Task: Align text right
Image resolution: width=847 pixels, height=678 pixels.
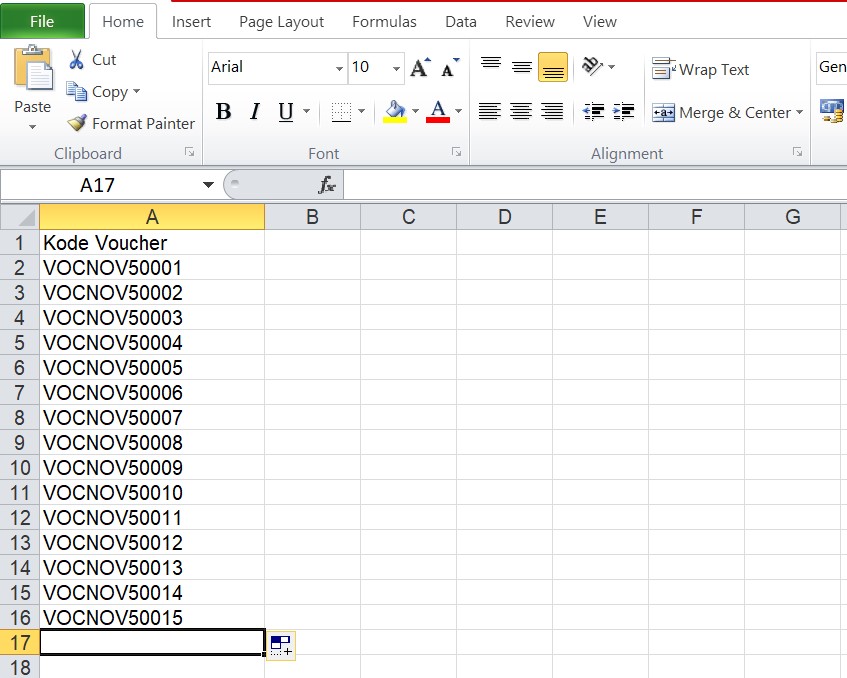Action: coord(552,112)
